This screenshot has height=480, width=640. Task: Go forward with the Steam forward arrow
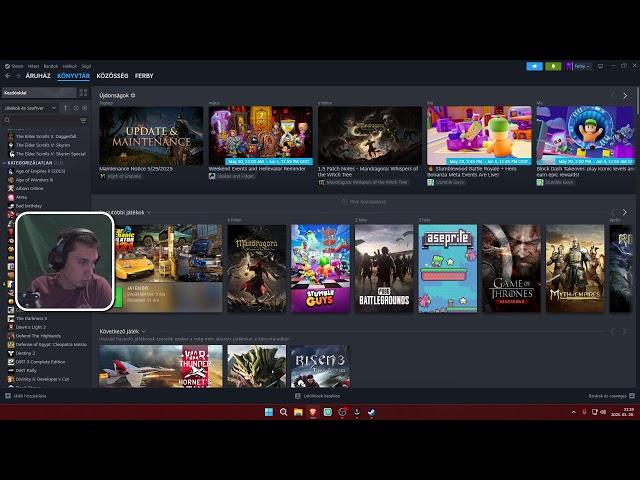pos(18,76)
